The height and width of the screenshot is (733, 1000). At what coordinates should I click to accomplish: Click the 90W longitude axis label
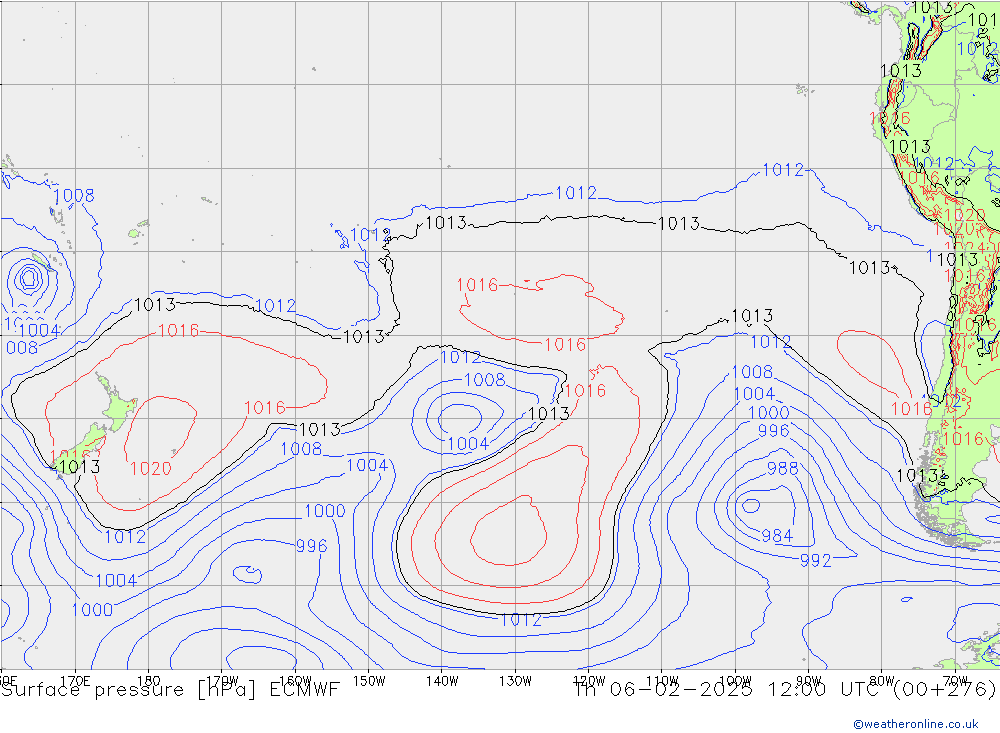(808, 681)
